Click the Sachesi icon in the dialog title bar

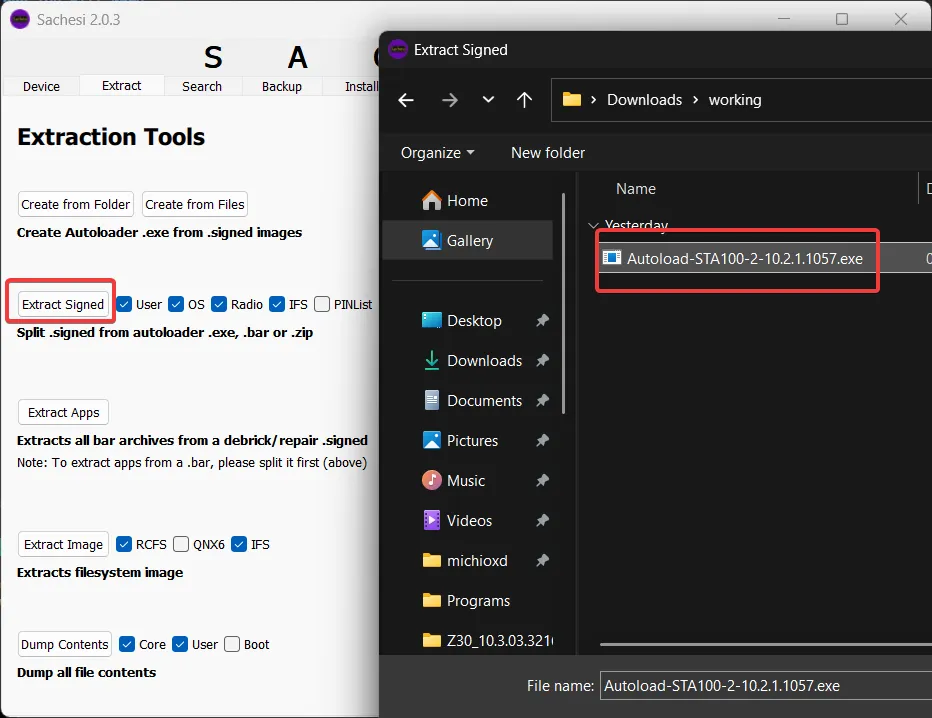point(399,49)
